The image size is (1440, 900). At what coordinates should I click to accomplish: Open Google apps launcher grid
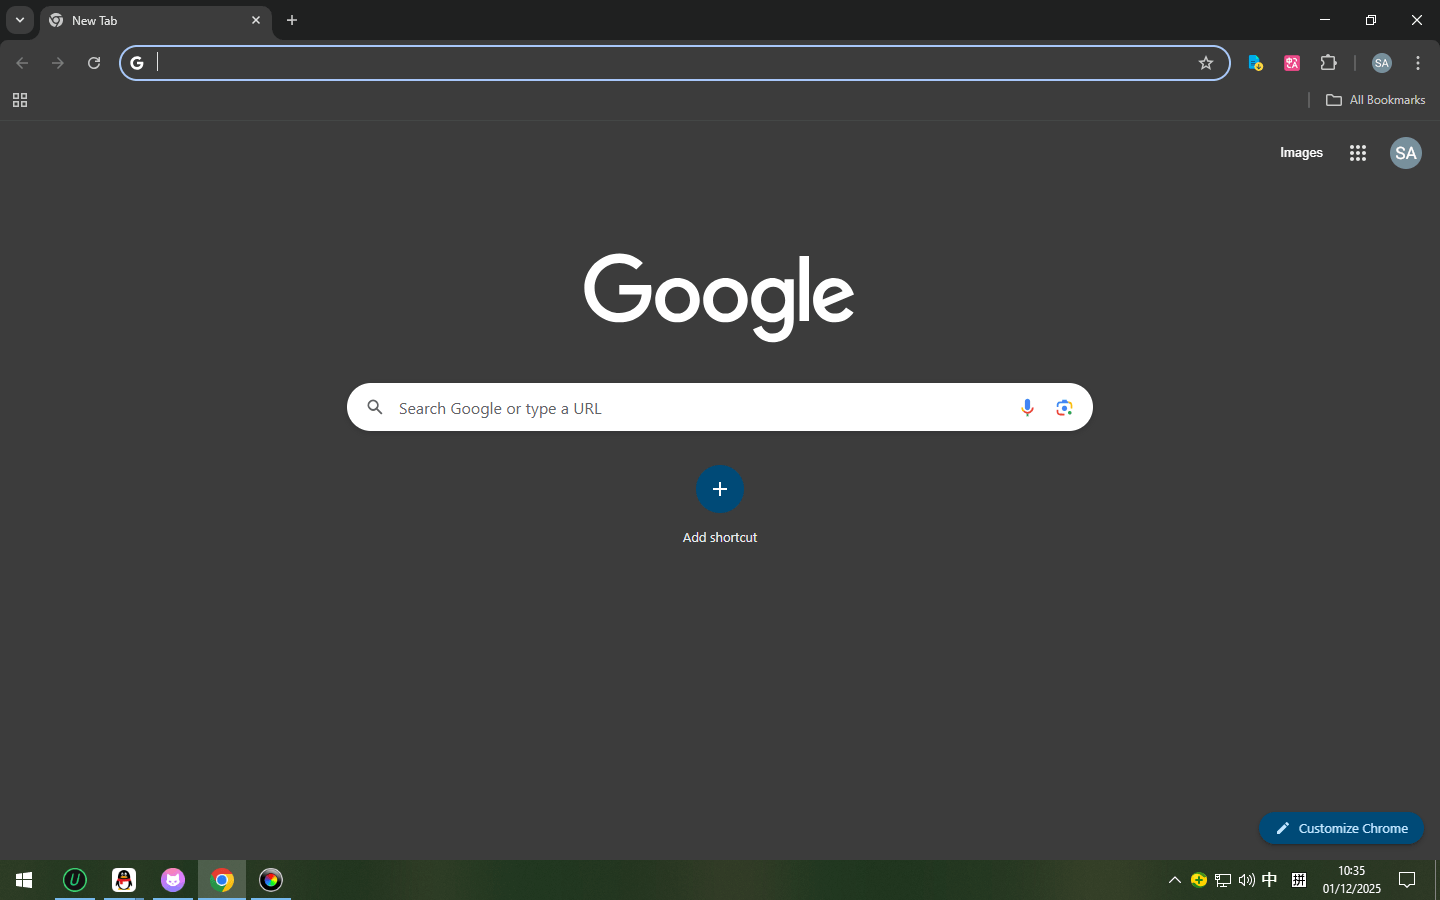click(x=1357, y=153)
